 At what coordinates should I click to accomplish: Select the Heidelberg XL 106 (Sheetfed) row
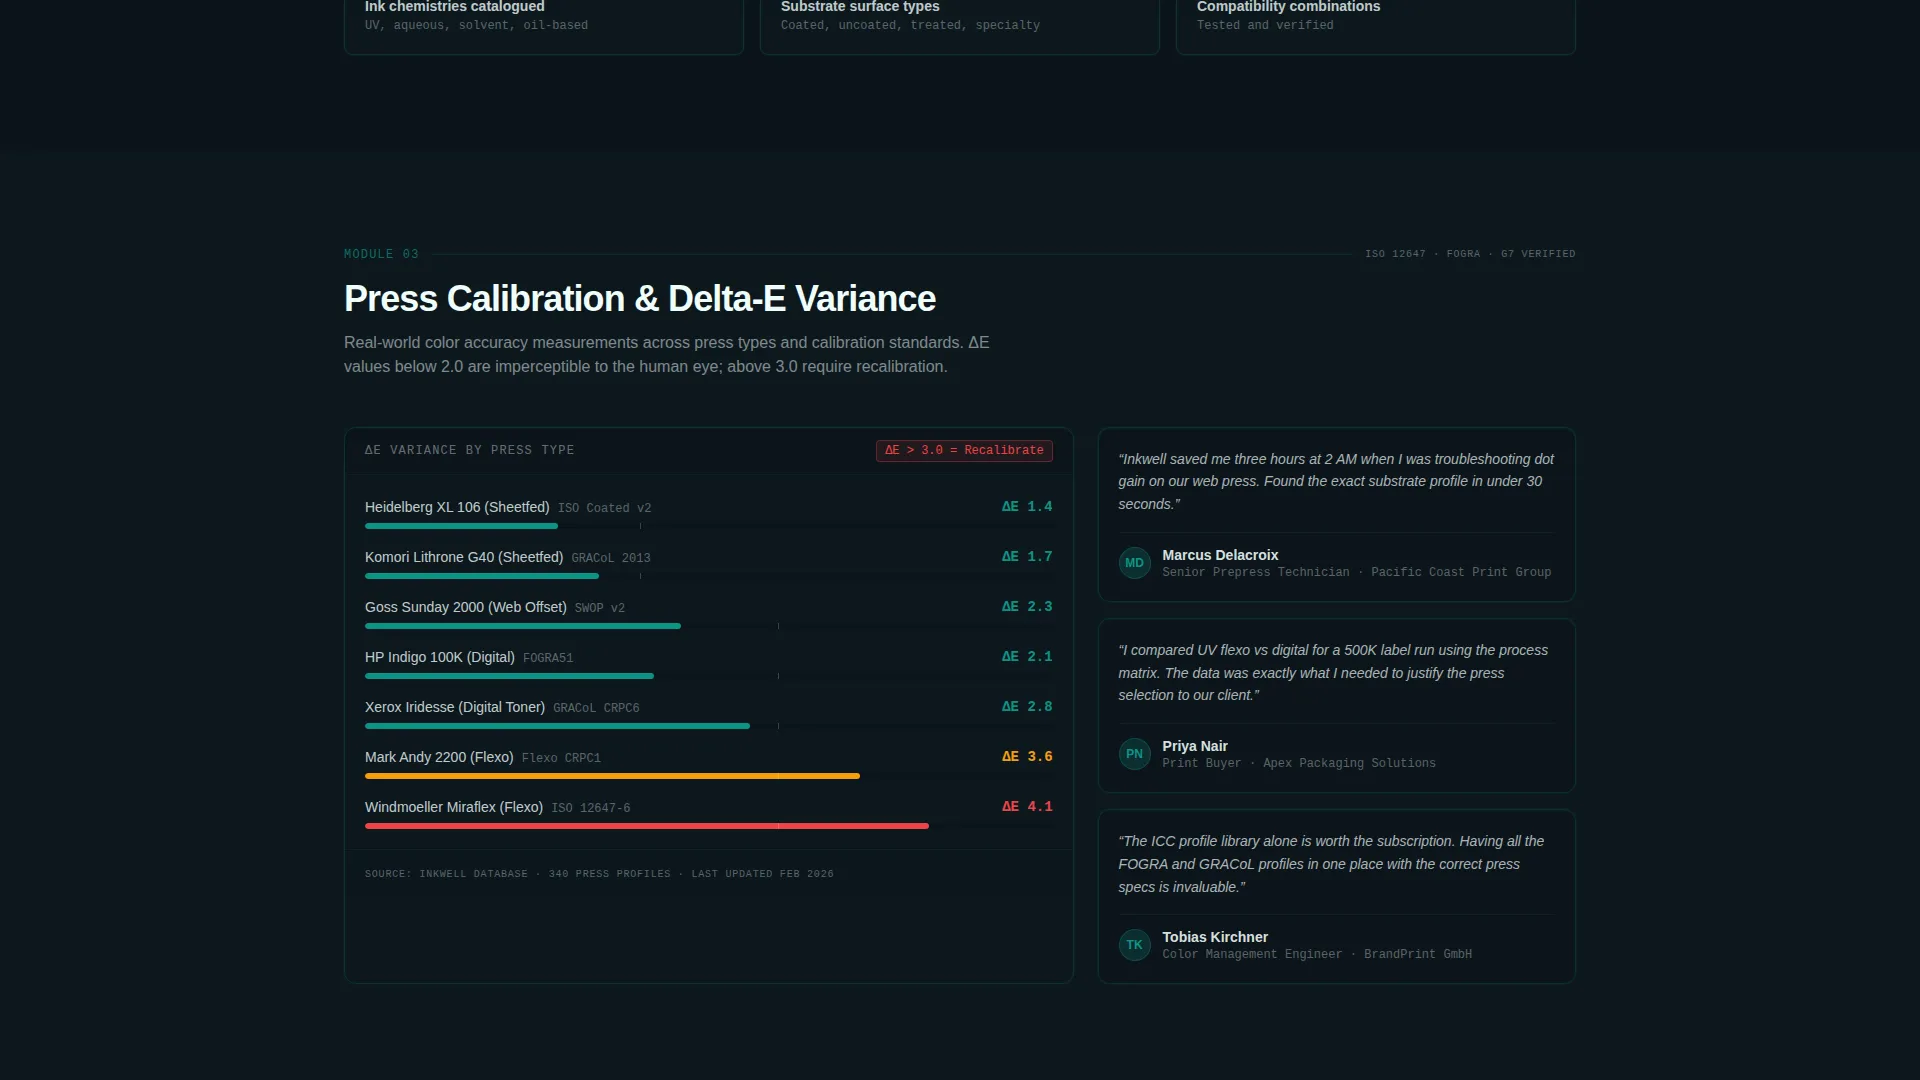pos(708,513)
